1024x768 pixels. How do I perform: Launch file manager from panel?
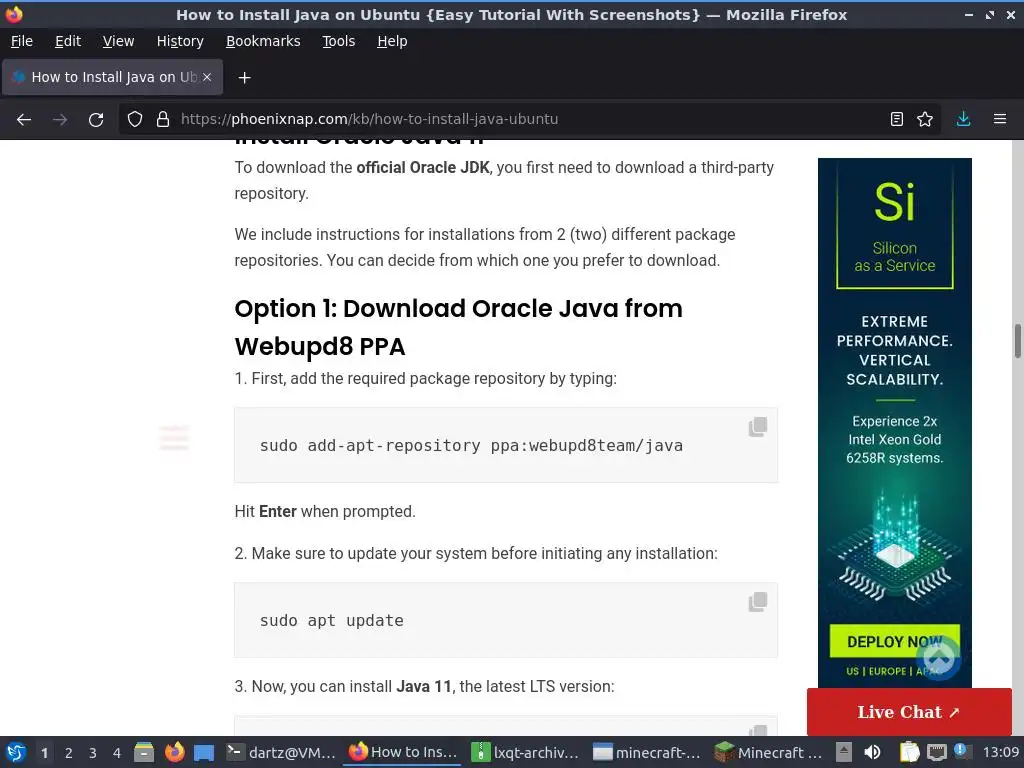[x=144, y=752]
